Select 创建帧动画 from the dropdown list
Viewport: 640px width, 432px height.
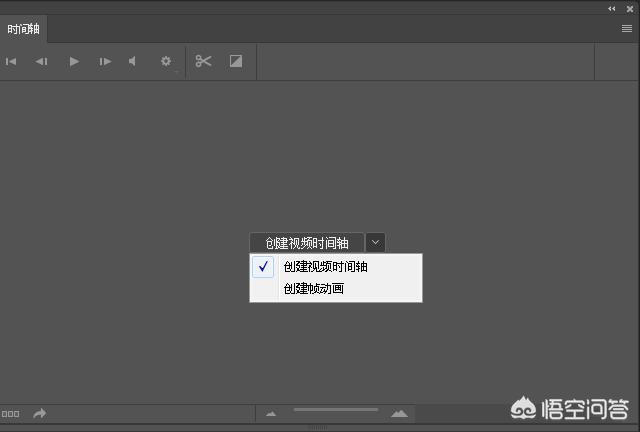[314, 289]
